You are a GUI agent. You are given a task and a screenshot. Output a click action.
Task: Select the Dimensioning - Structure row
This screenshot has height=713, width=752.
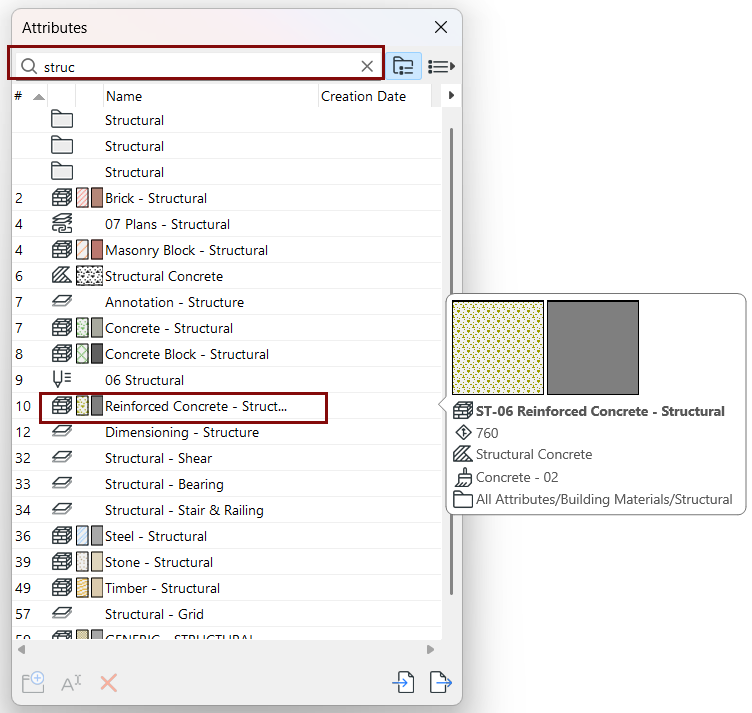pyautogui.click(x=226, y=432)
